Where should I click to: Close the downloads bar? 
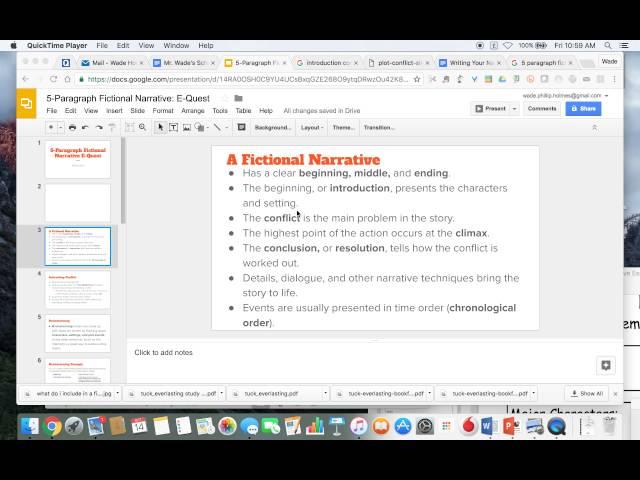click(615, 394)
